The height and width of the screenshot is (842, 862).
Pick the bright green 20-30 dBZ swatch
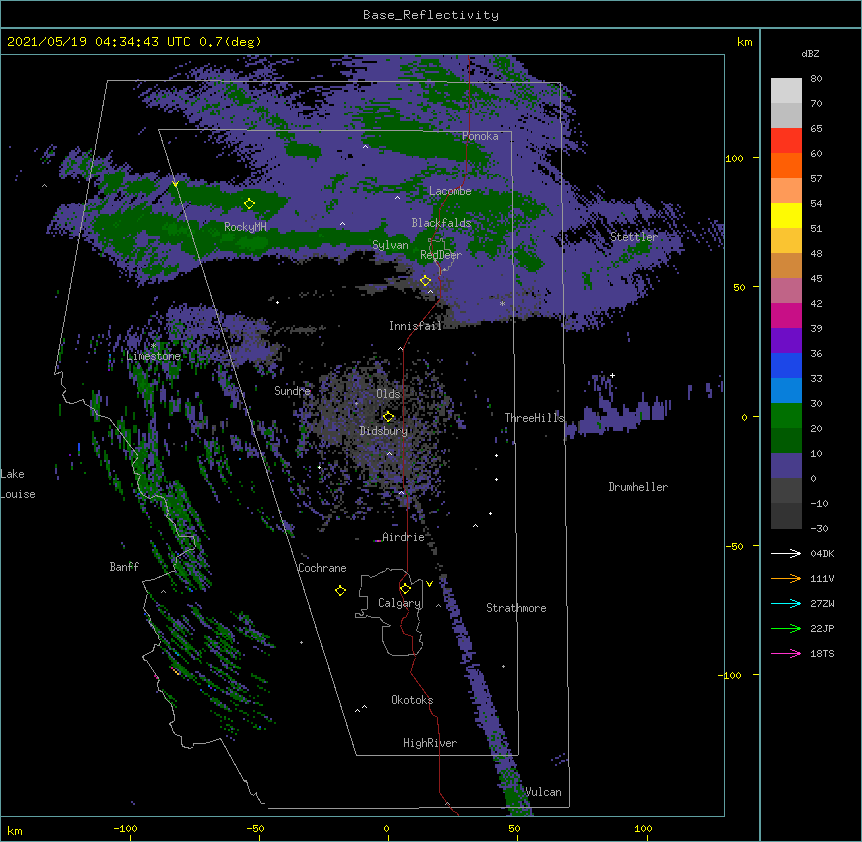click(786, 416)
